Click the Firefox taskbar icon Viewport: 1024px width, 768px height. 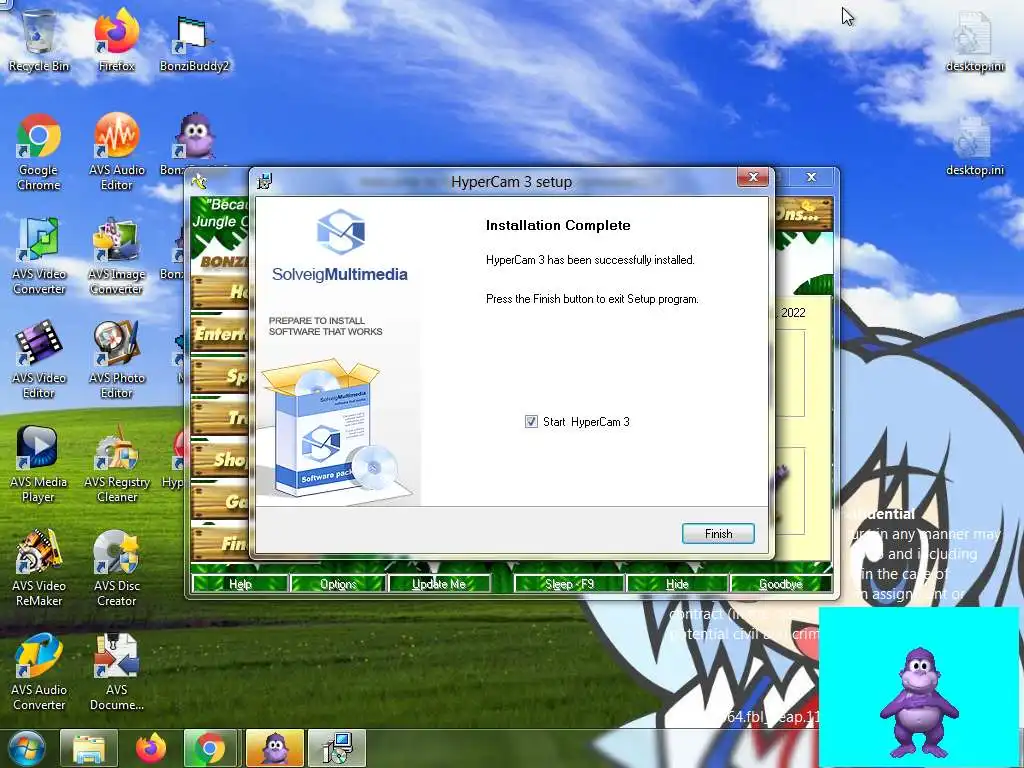tap(151, 748)
